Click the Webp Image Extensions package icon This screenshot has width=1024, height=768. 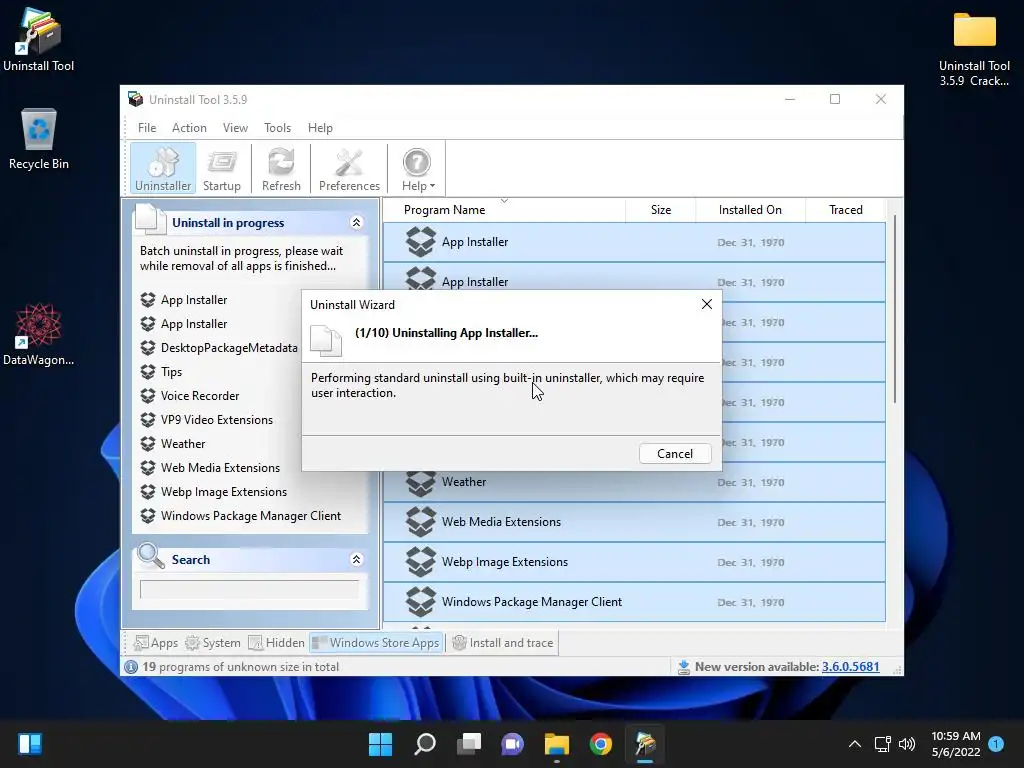coord(421,562)
